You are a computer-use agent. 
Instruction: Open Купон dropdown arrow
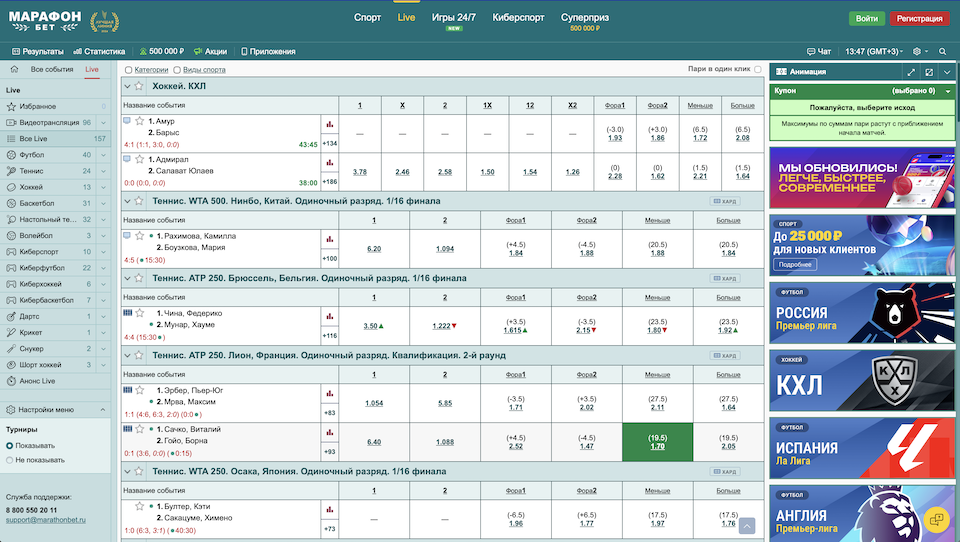[948, 91]
